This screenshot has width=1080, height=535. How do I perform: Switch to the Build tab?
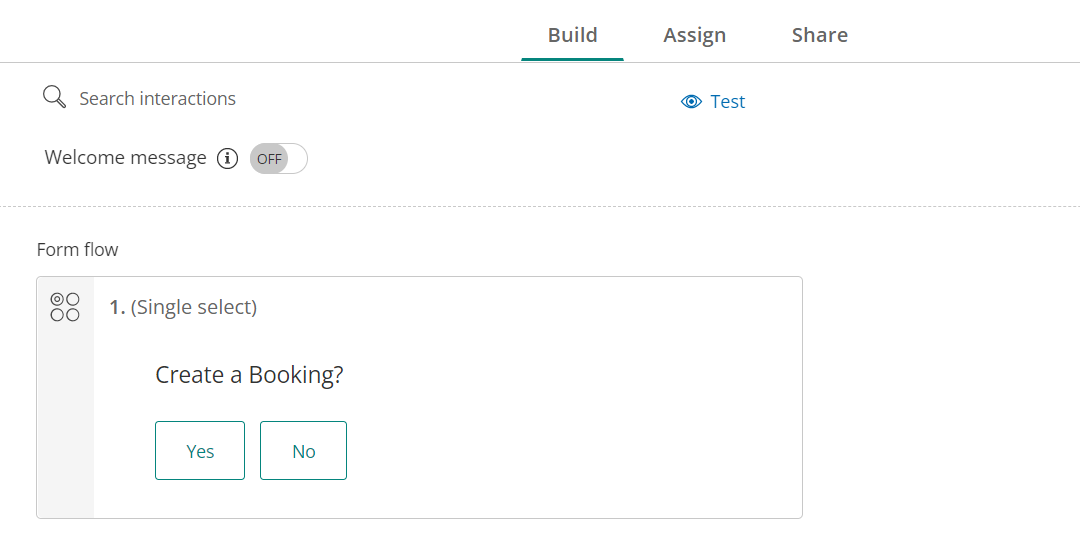(x=572, y=35)
